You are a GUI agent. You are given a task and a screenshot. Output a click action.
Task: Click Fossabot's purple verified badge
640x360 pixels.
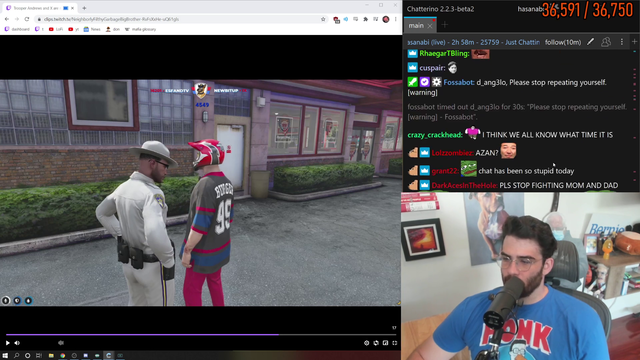point(424,82)
